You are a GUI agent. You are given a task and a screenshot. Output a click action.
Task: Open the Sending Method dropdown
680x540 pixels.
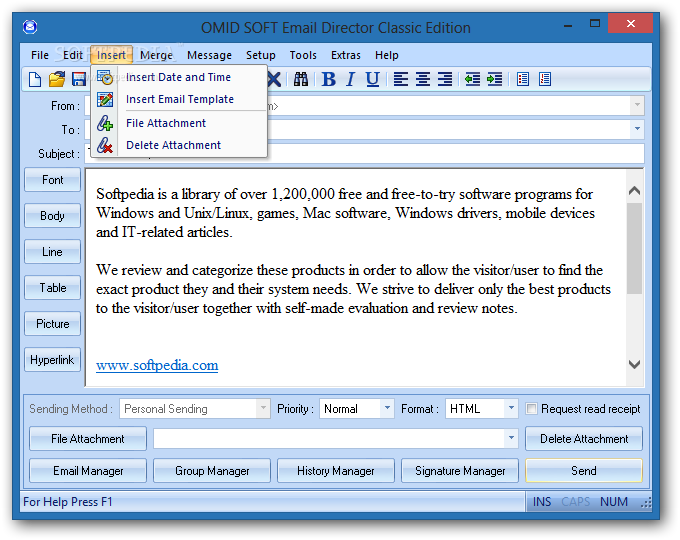tap(263, 408)
